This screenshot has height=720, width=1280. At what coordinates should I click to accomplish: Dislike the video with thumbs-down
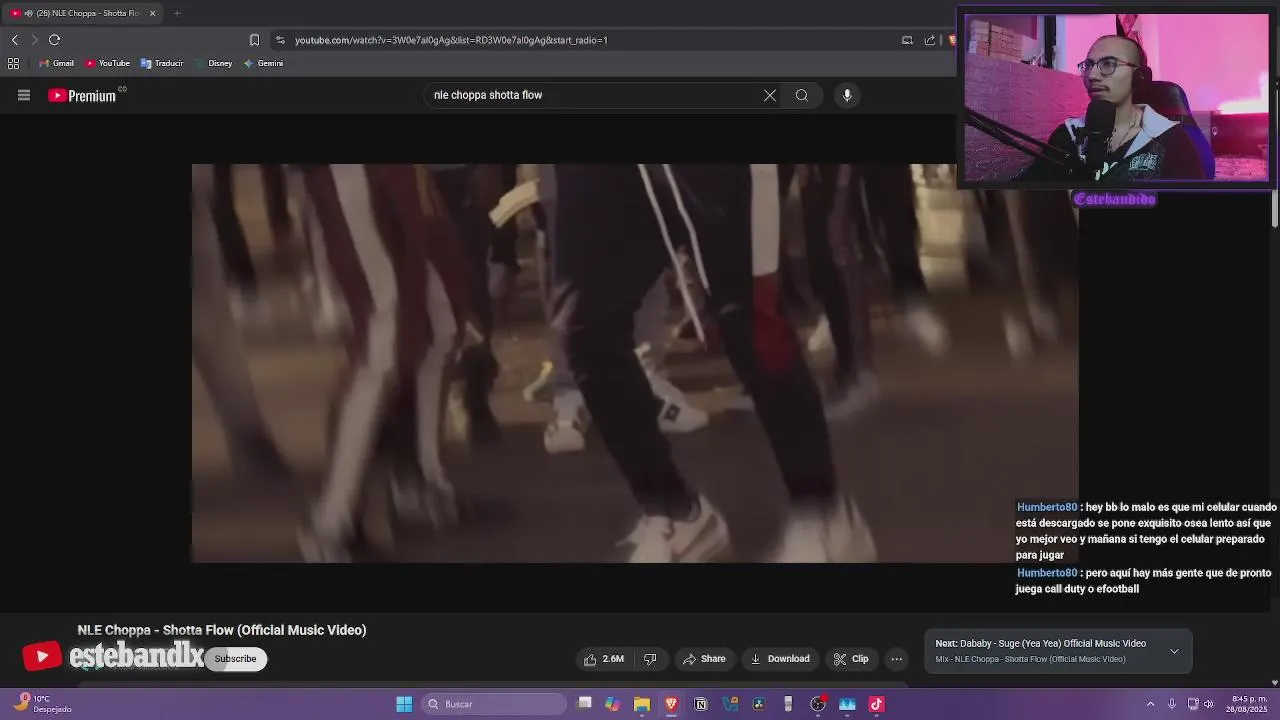tap(650, 659)
